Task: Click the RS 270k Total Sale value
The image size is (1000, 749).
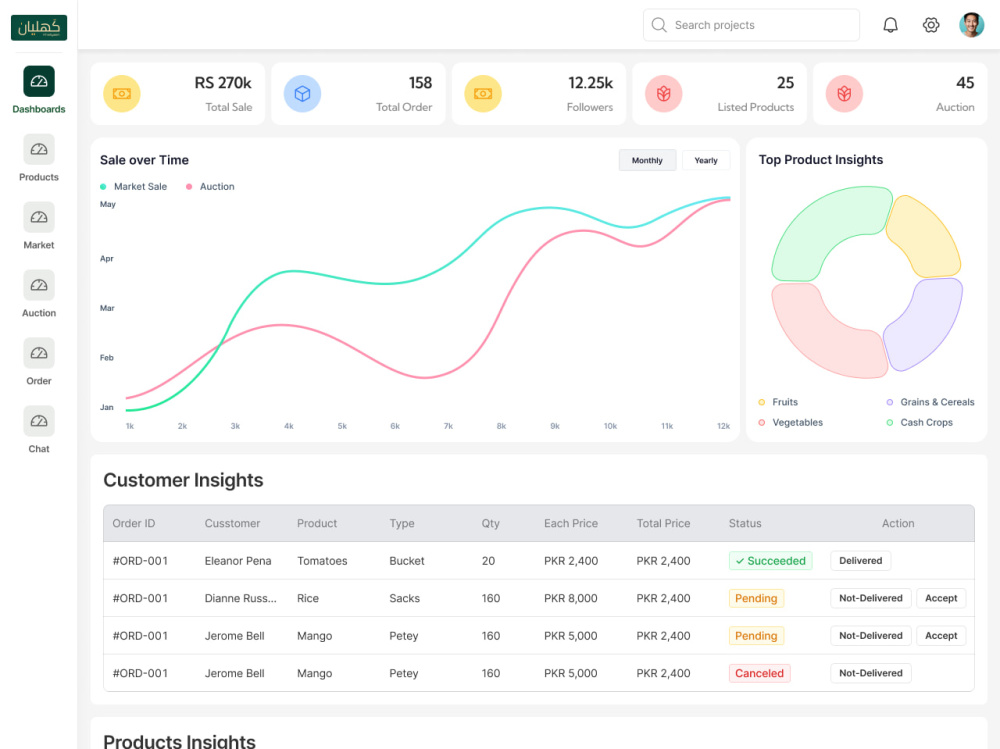Action: tap(223, 83)
